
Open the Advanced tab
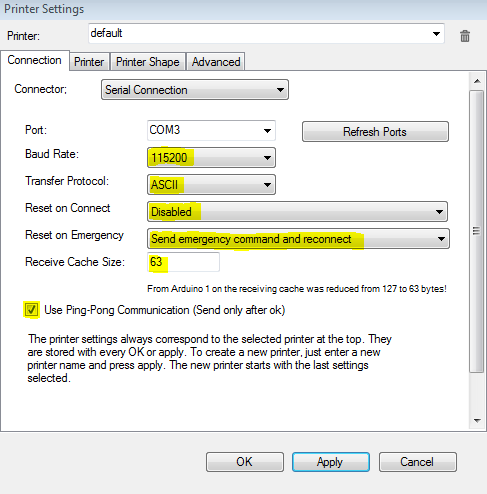pyautogui.click(x=216, y=62)
